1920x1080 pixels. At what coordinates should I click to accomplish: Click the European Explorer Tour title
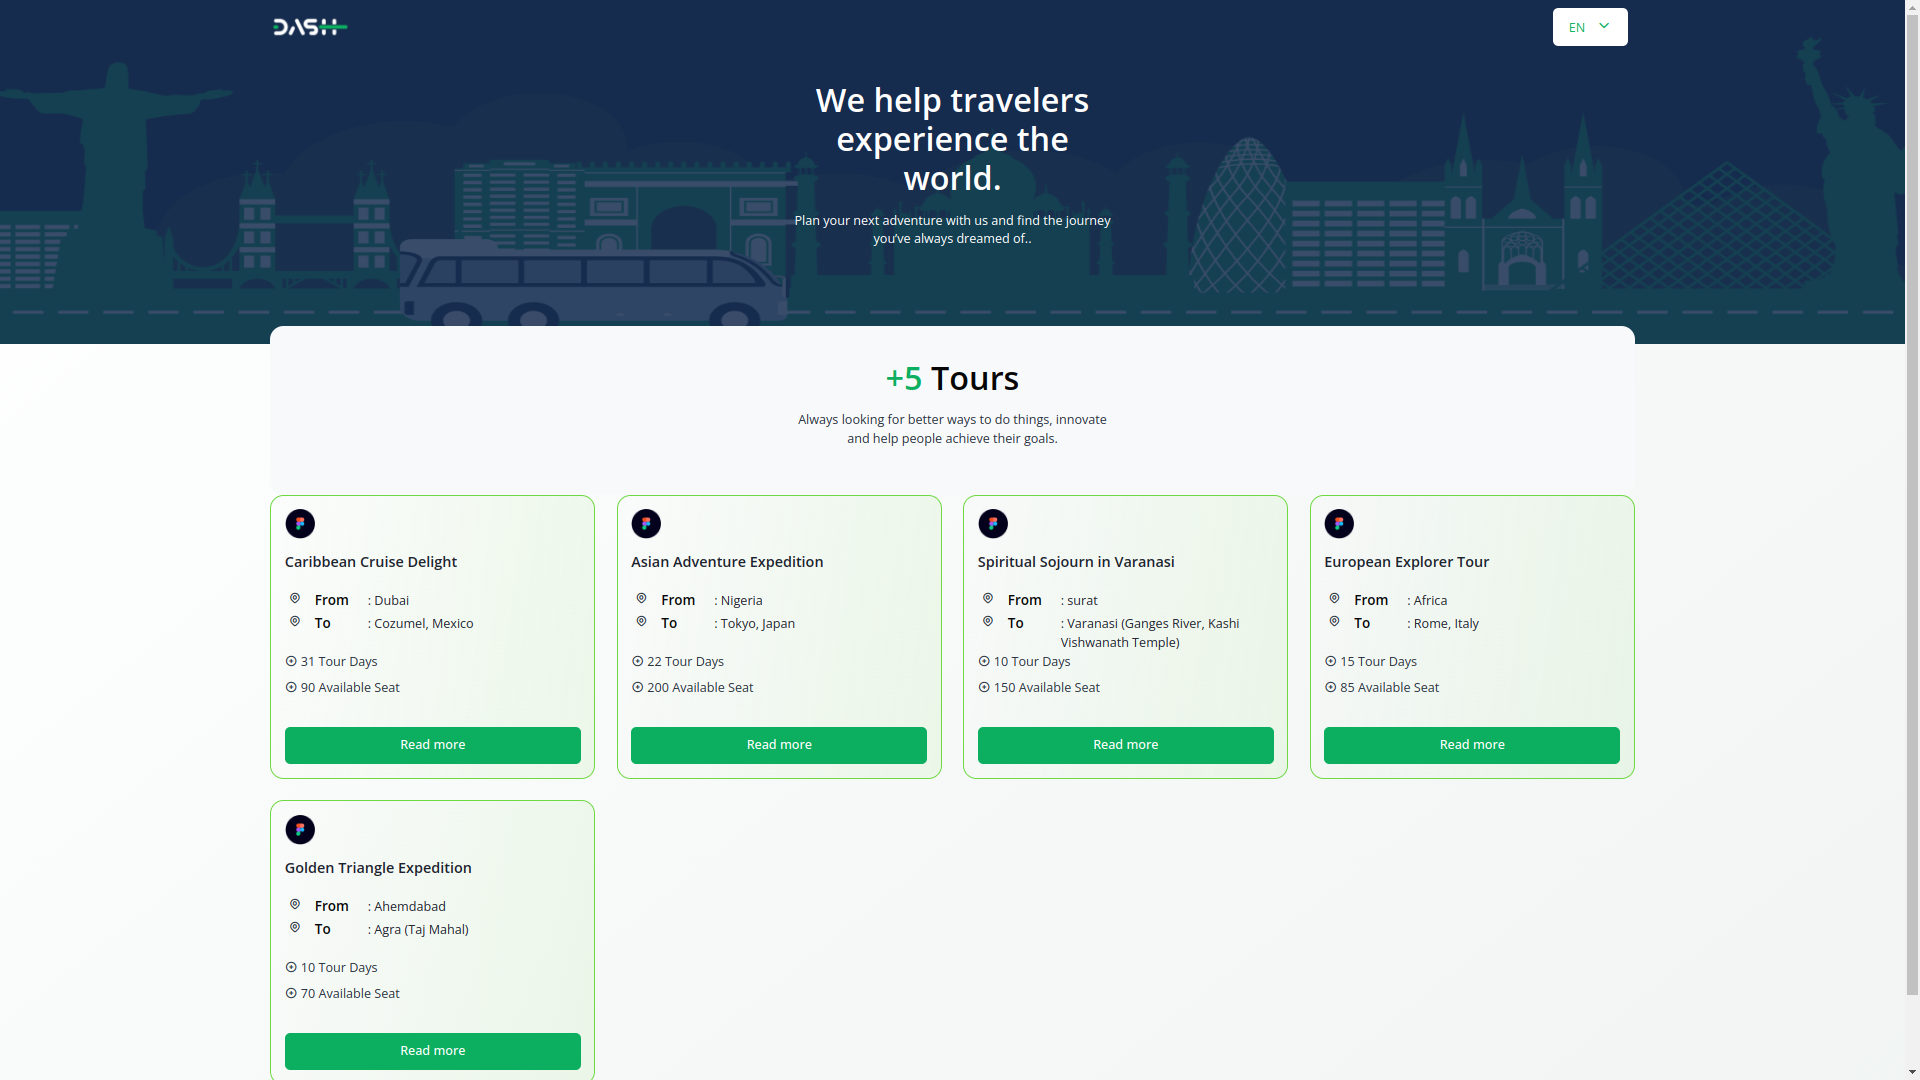1406,562
